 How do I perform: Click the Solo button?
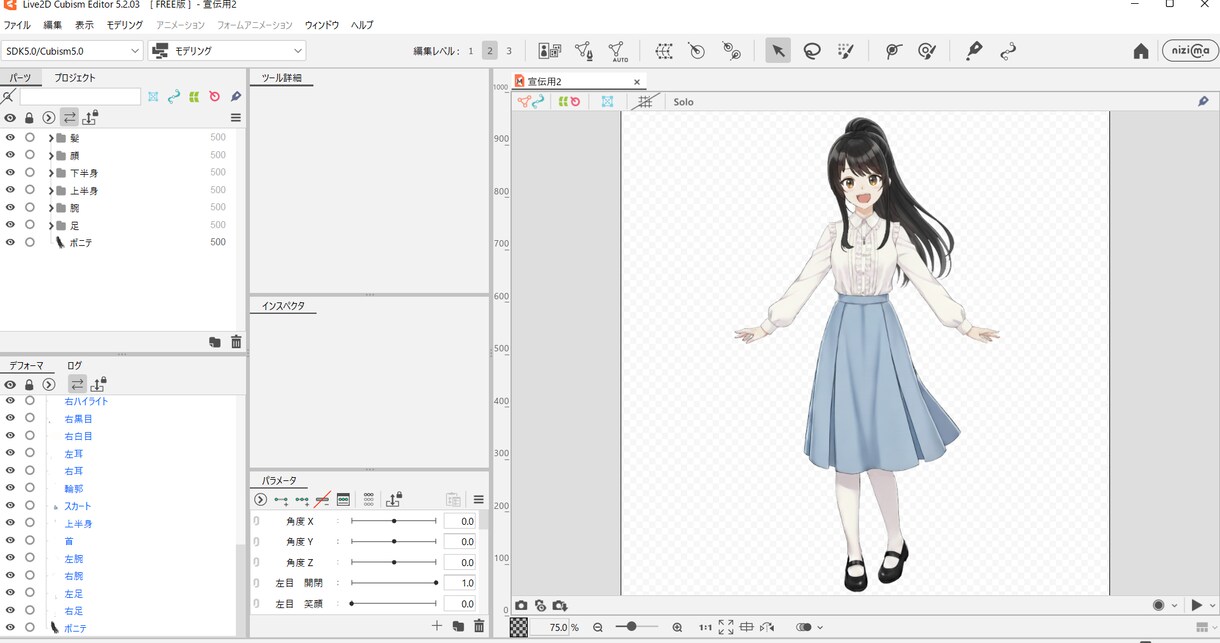pos(683,102)
